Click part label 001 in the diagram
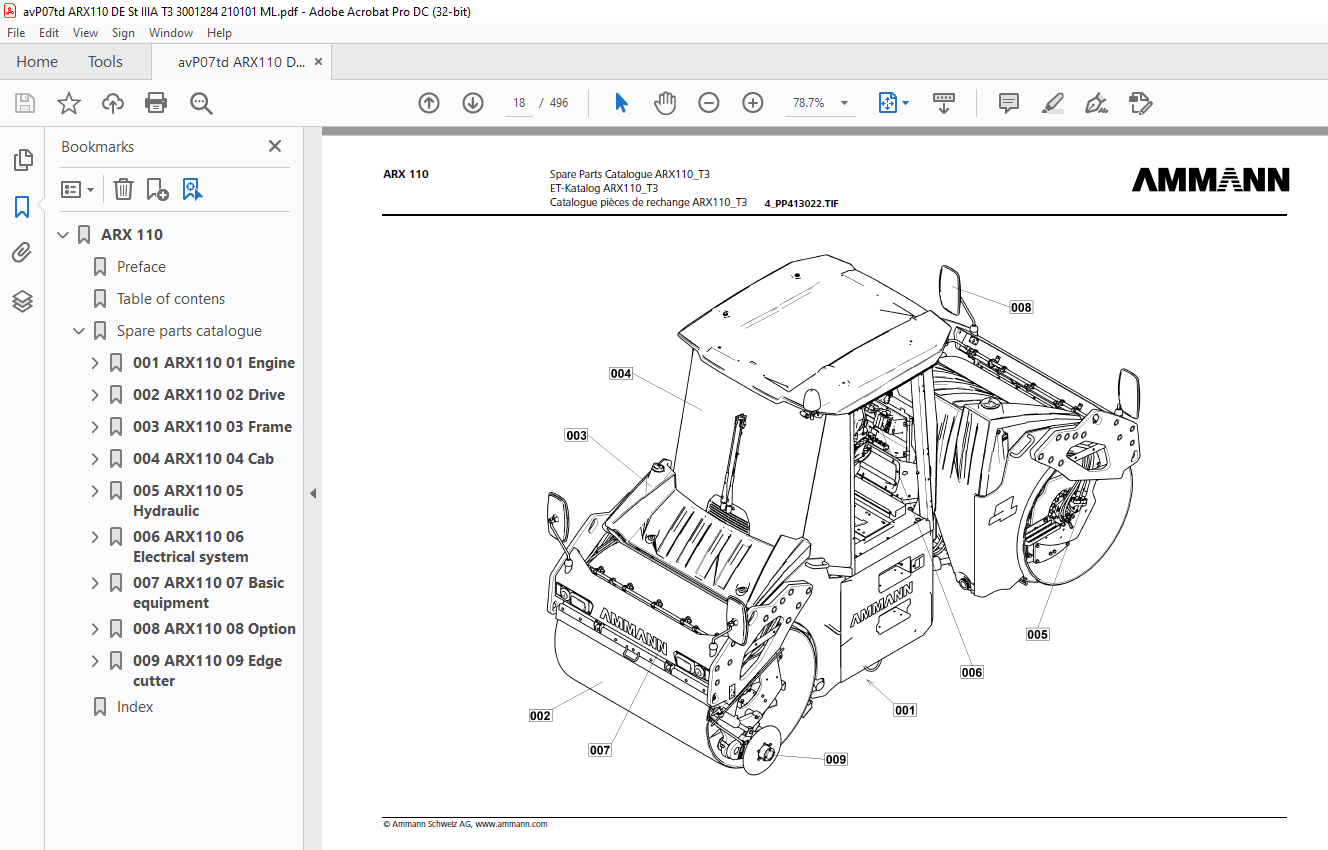Screen dimensions: 1328x850 pos(905,710)
